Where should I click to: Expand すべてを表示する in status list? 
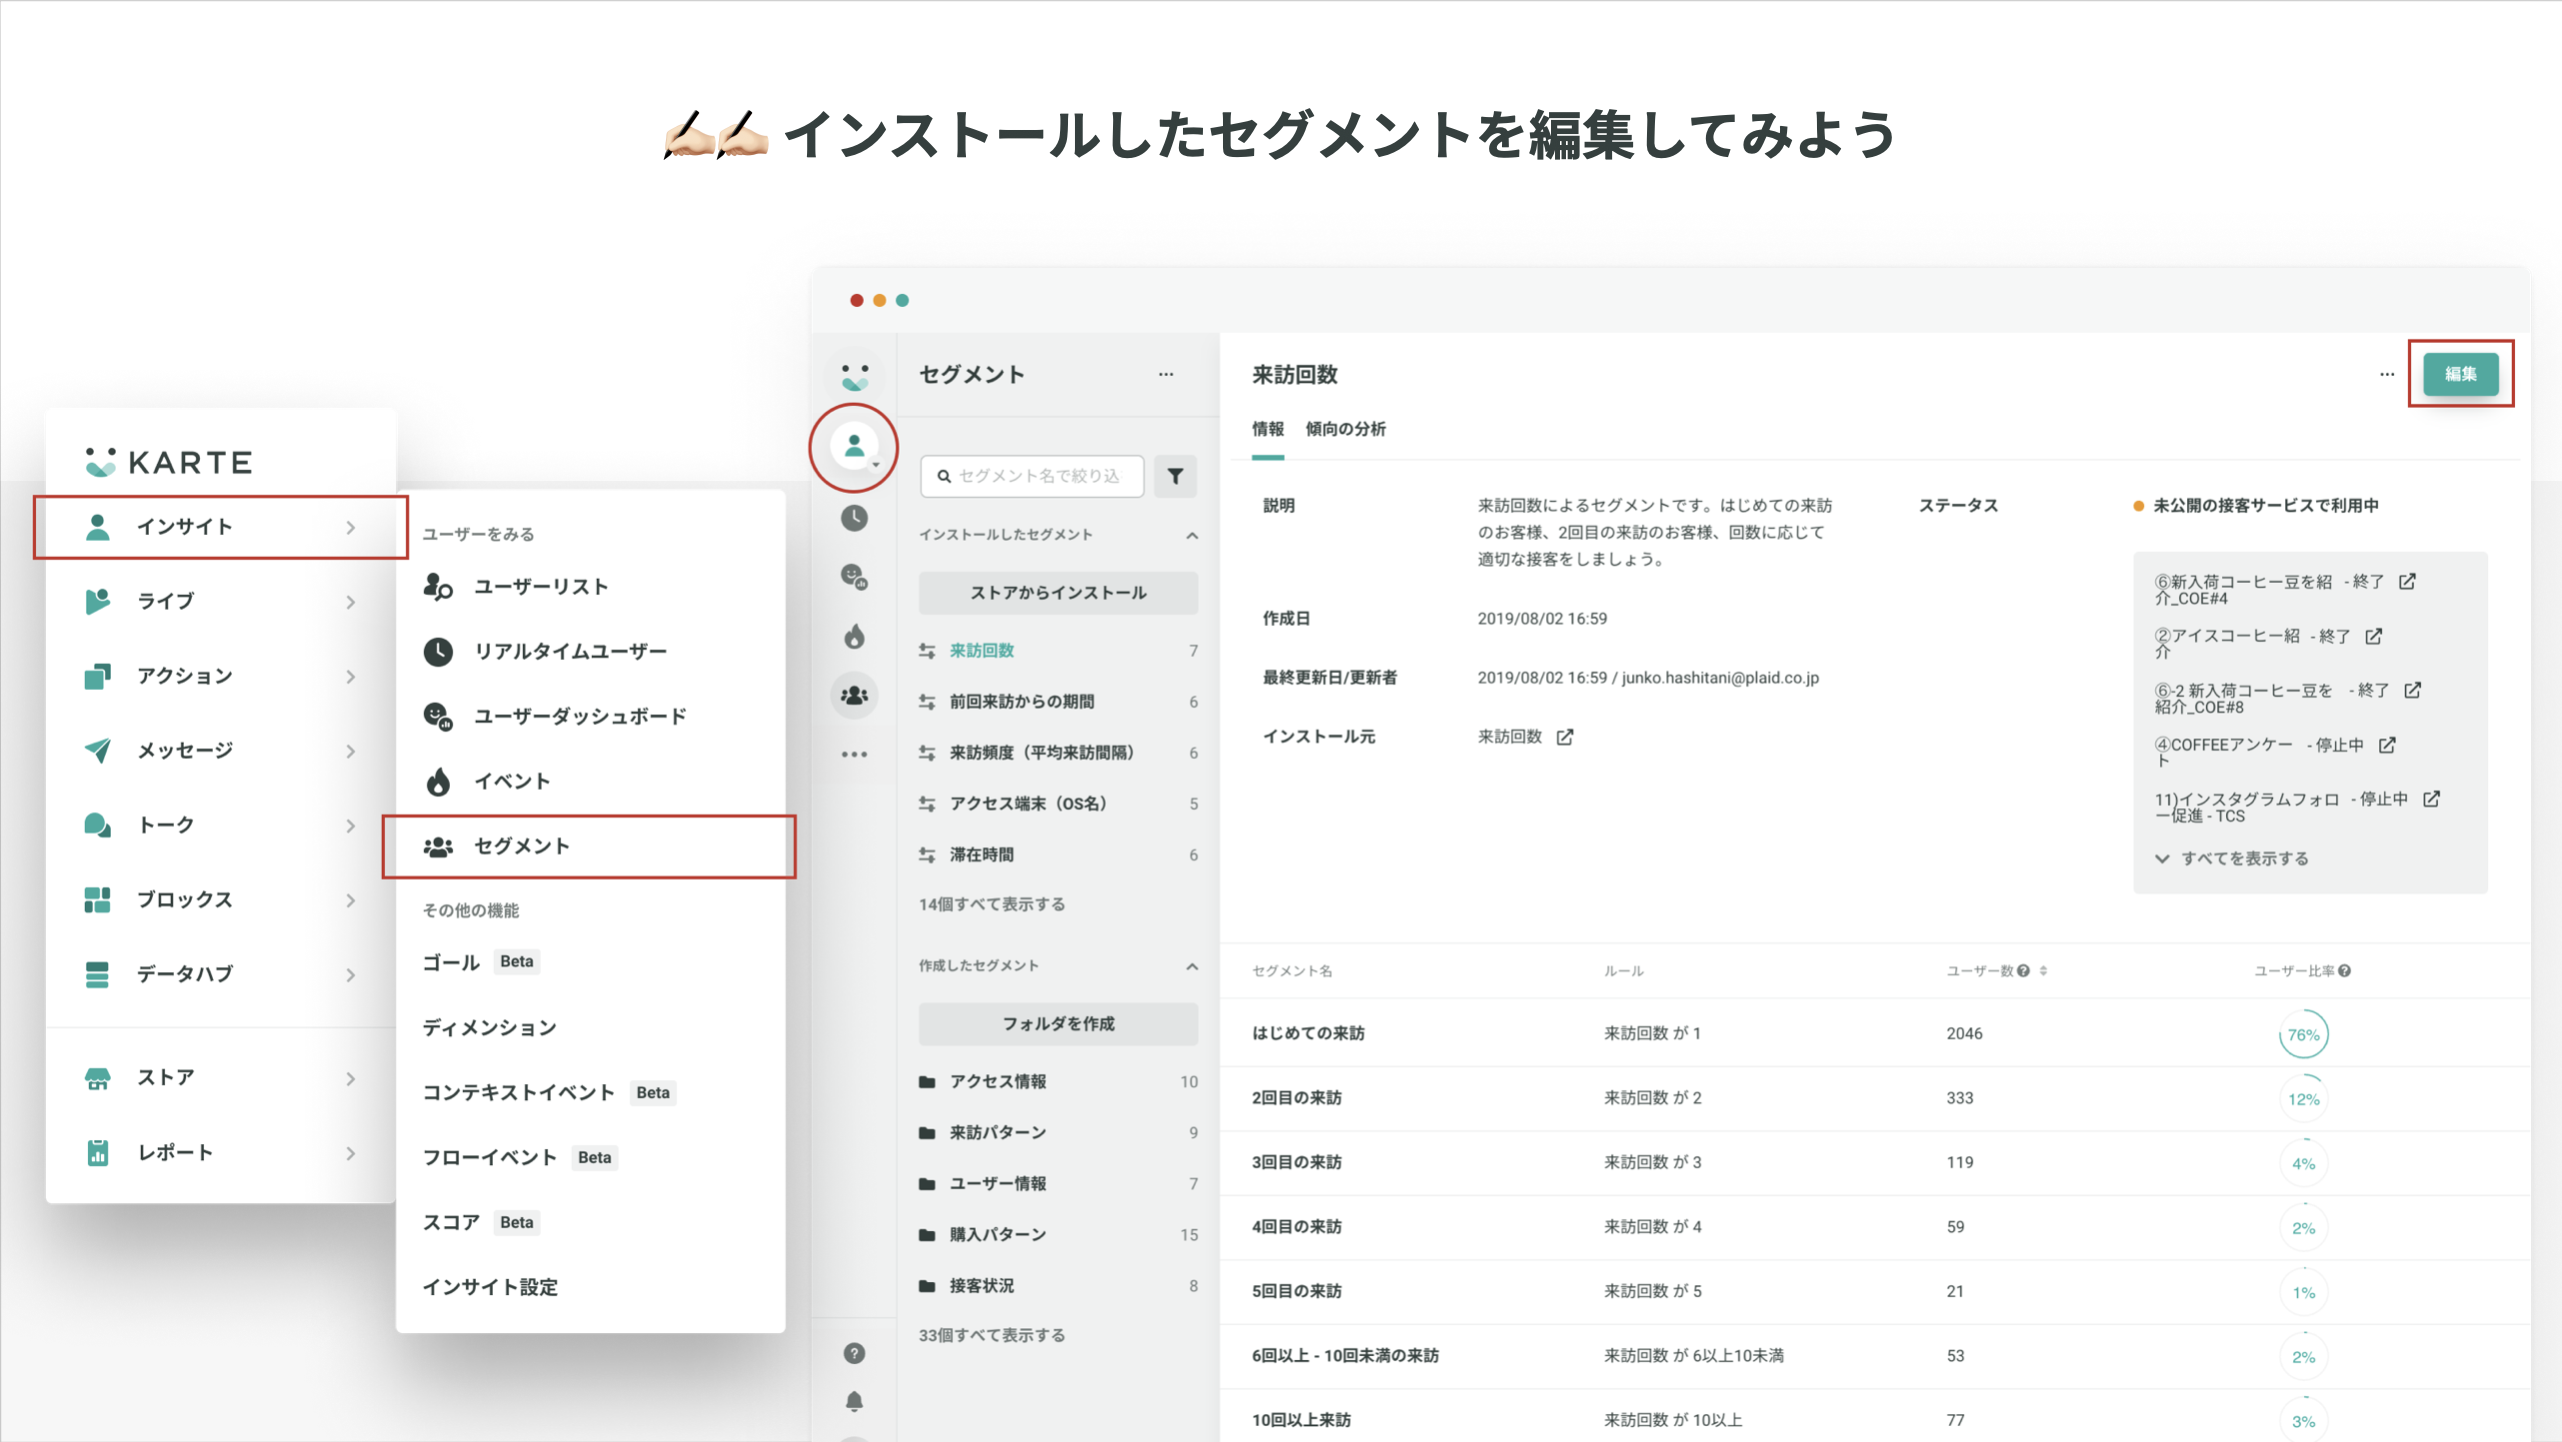(2232, 859)
